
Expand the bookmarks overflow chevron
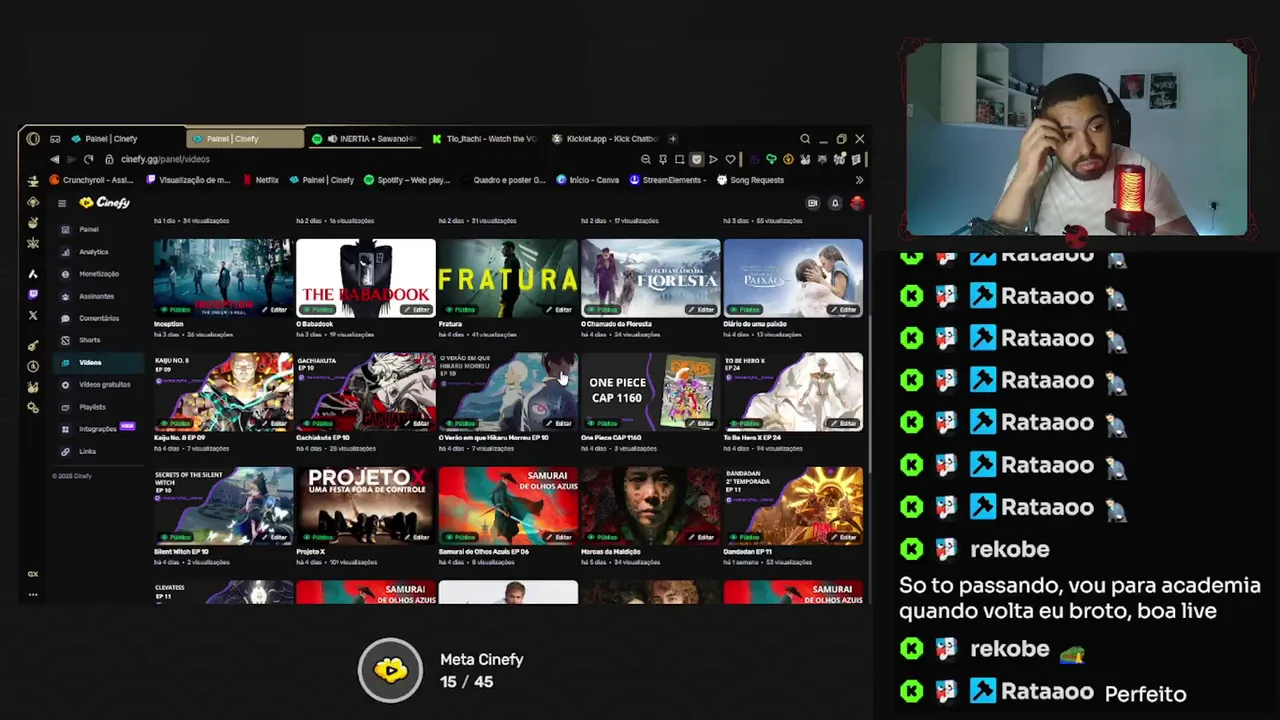tap(859, 180)
